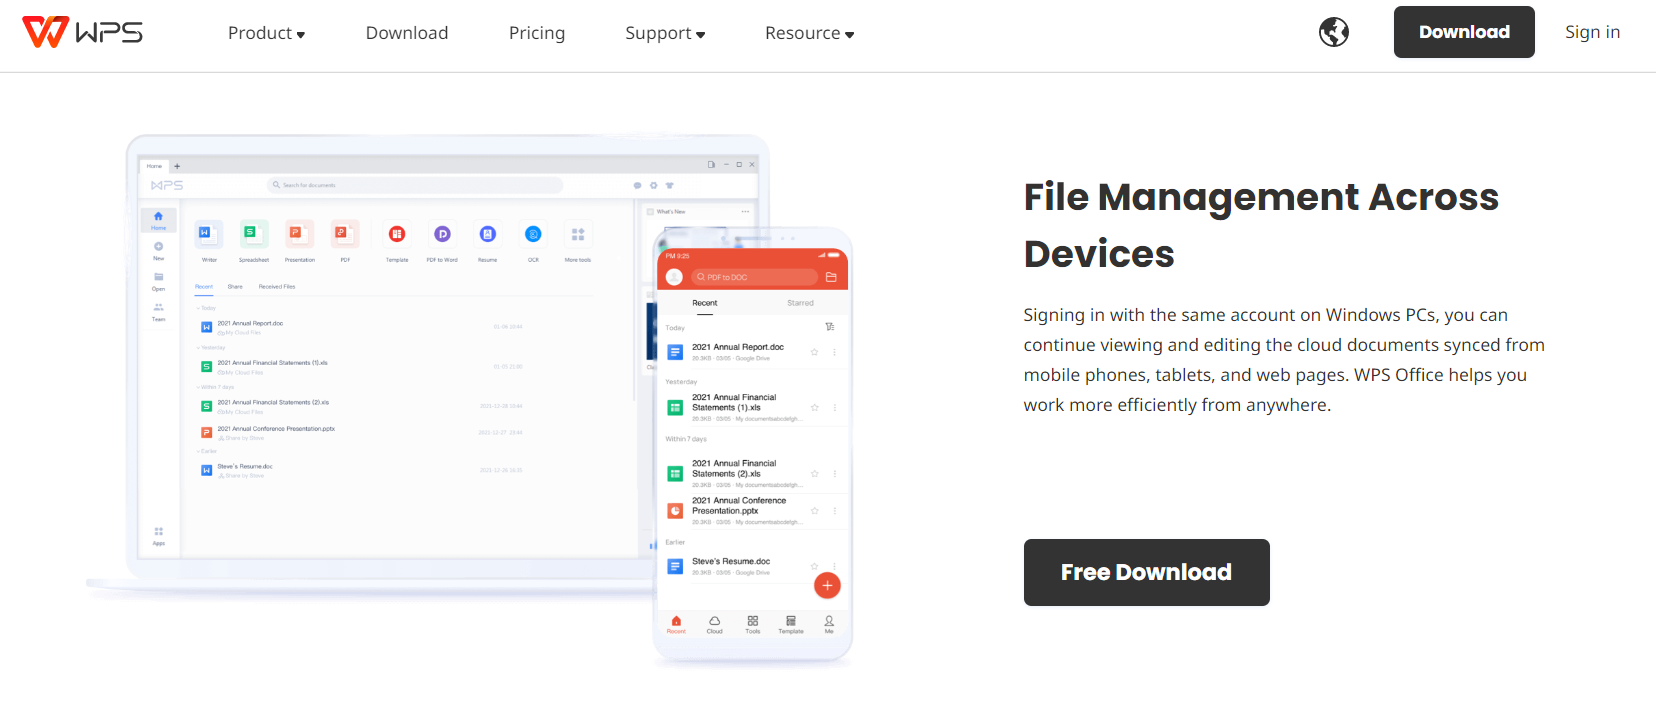Click the File Management Across Devices heading
The height and width of the screenshot is (726, 1656).
click(x=1261, y=225)
